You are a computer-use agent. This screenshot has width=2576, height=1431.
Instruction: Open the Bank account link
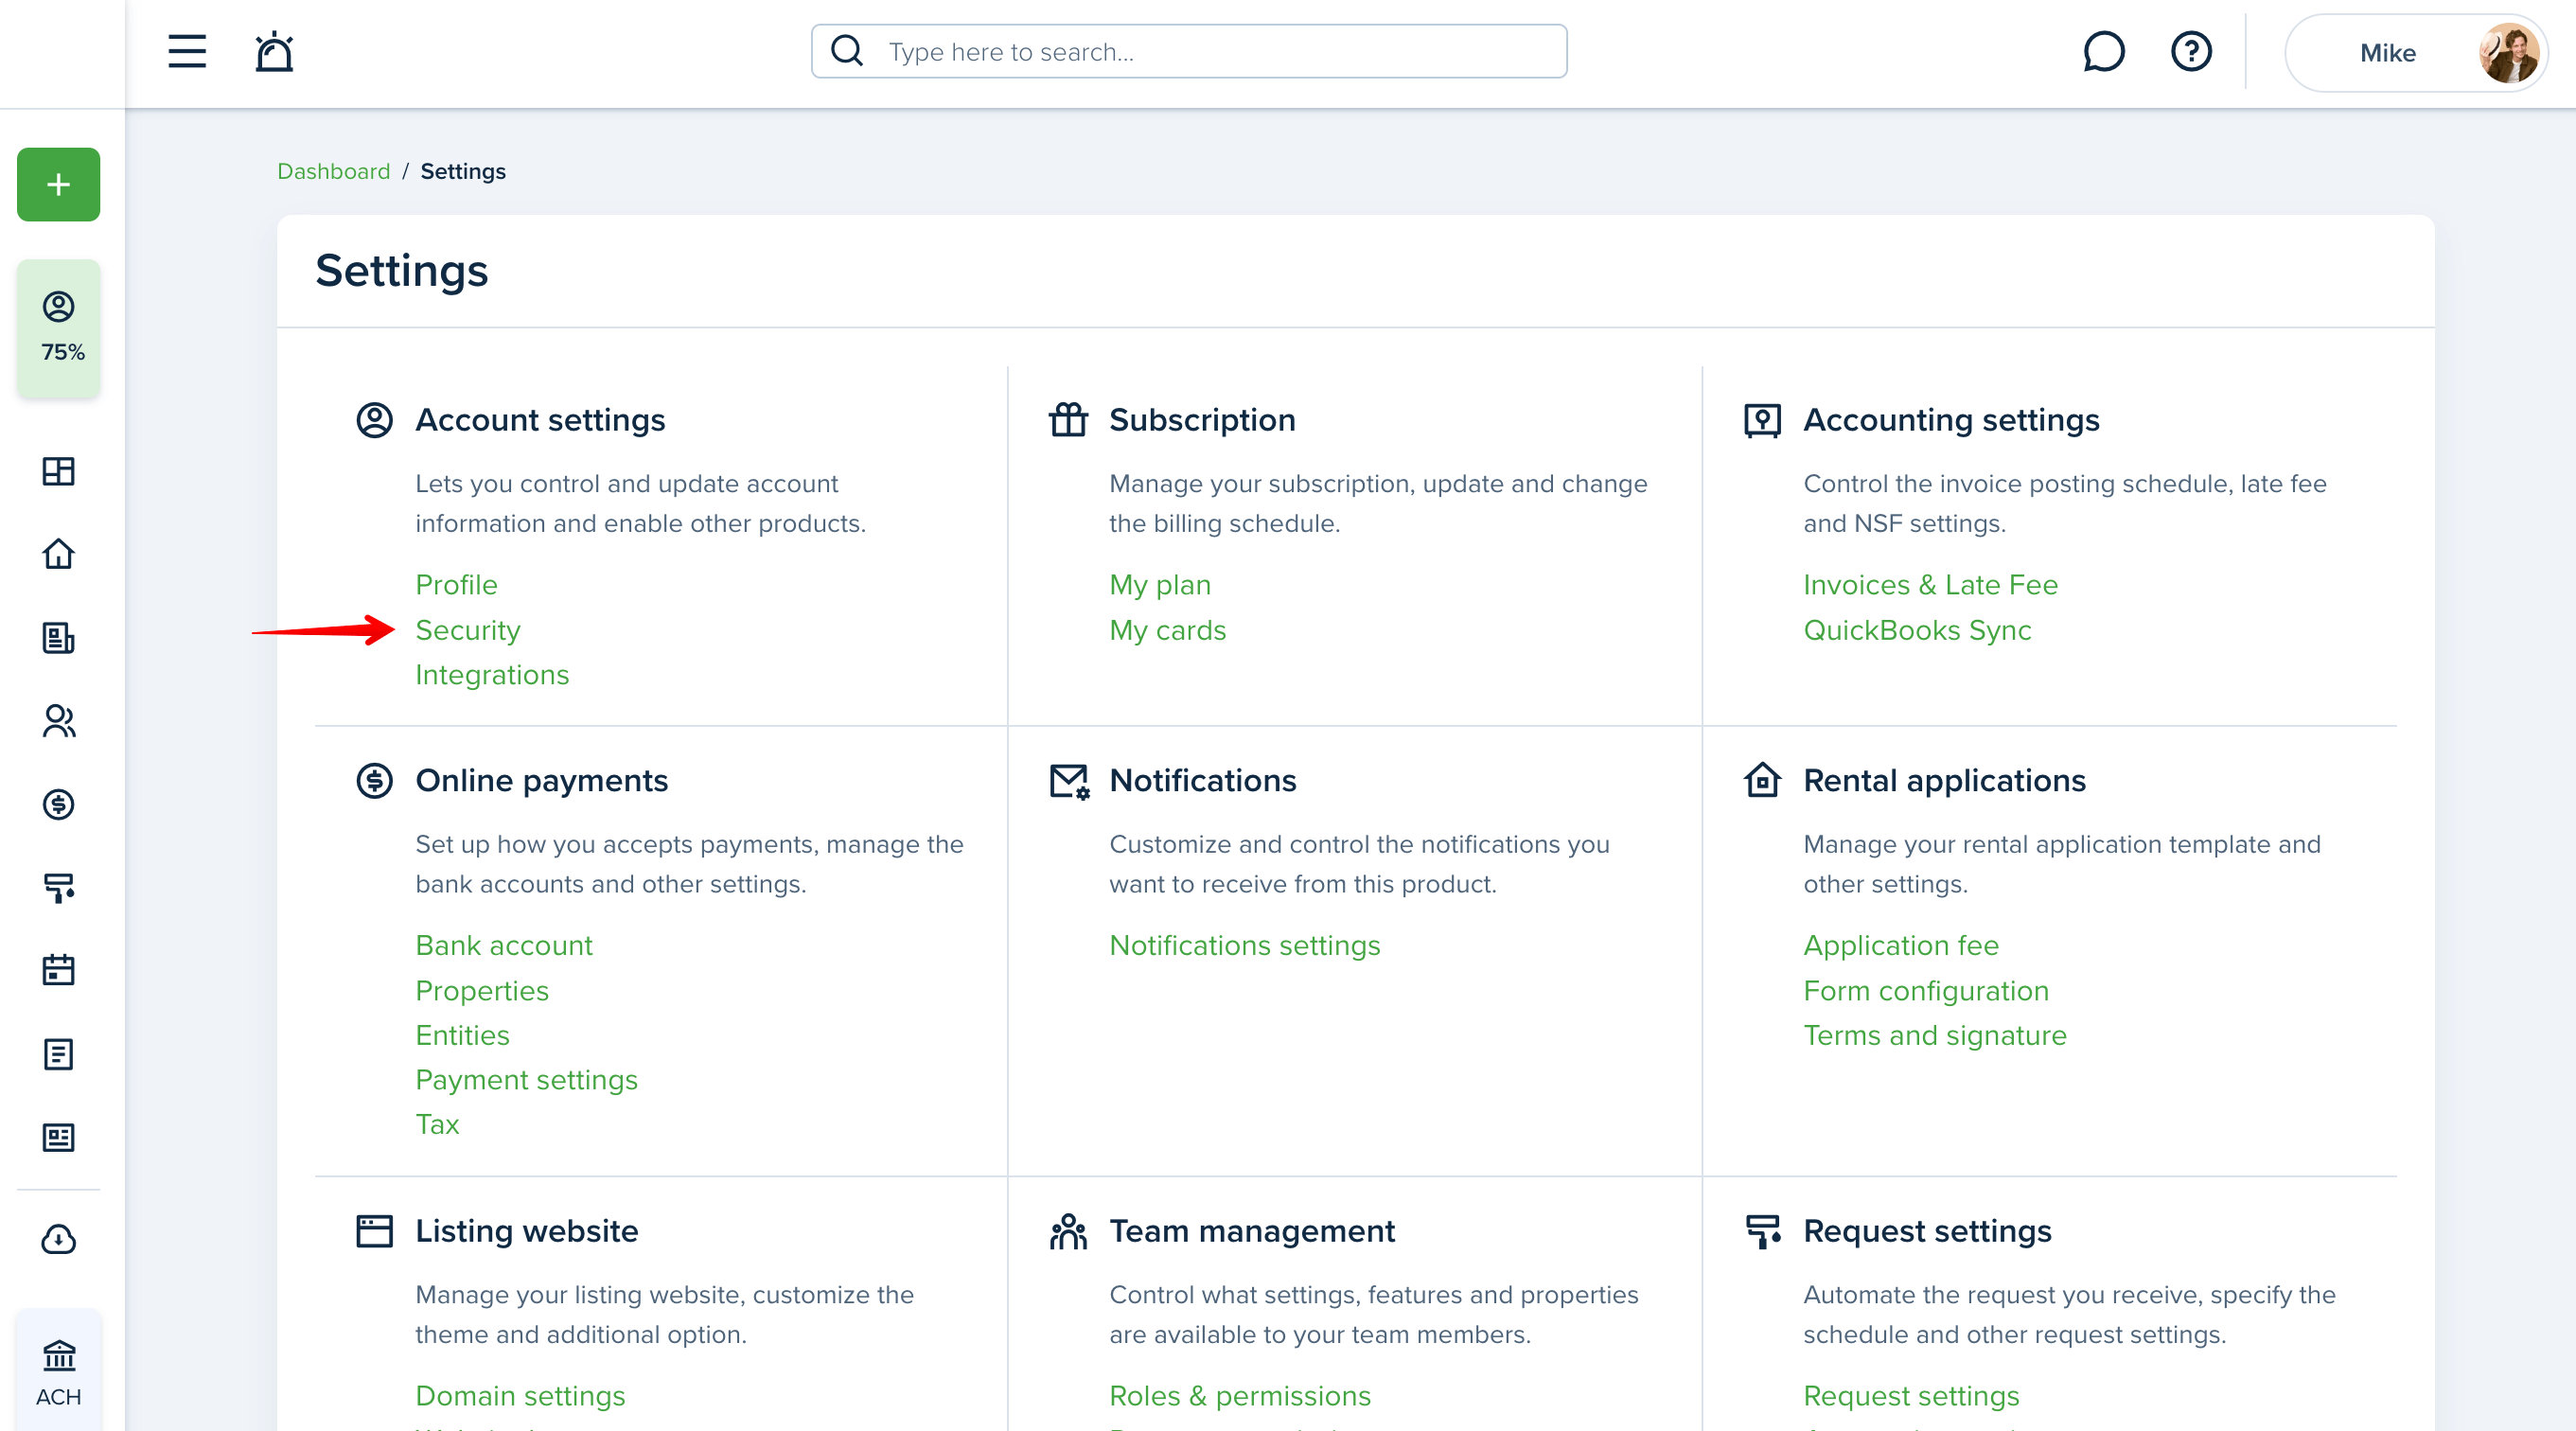[x=504, y=945]
